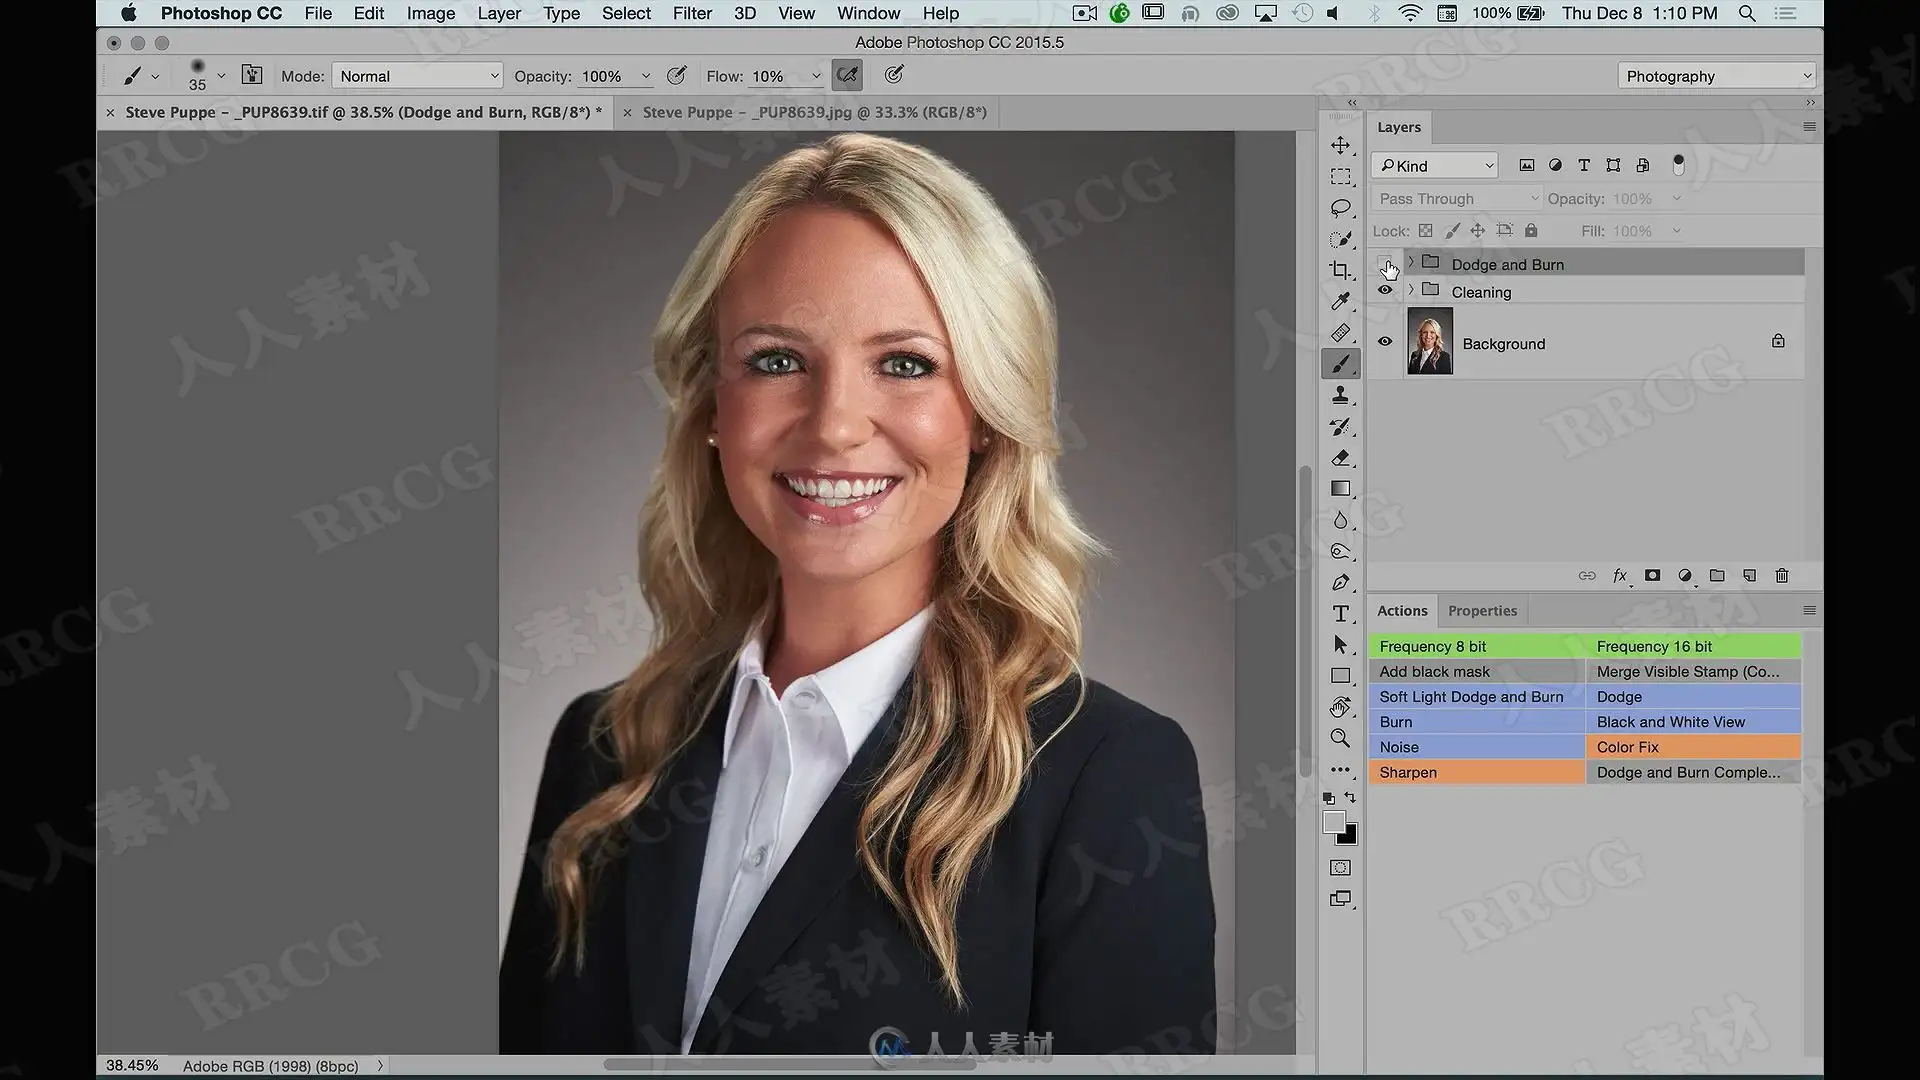Add a layer mask

point(1652,576)
